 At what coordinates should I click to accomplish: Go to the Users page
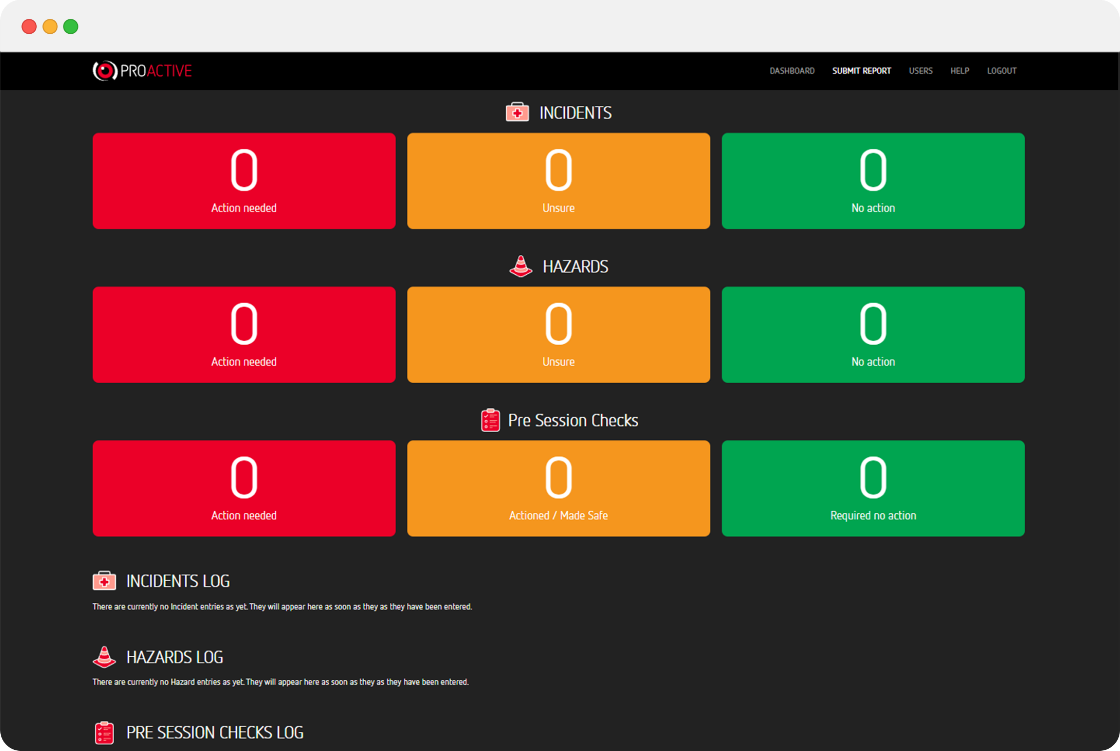(921, 71)
